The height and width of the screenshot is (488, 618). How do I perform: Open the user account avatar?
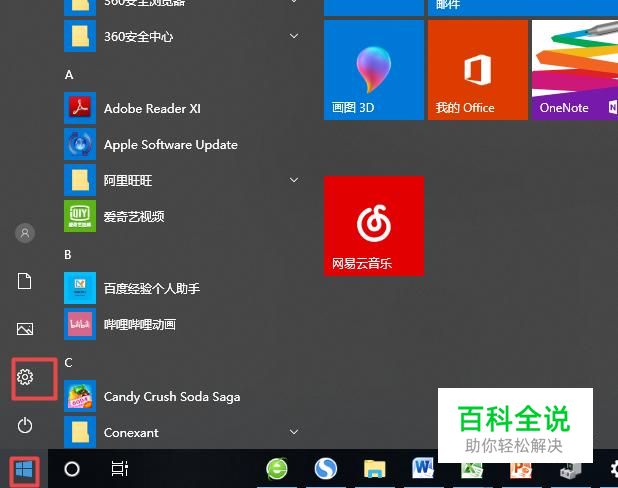[25, 233]
